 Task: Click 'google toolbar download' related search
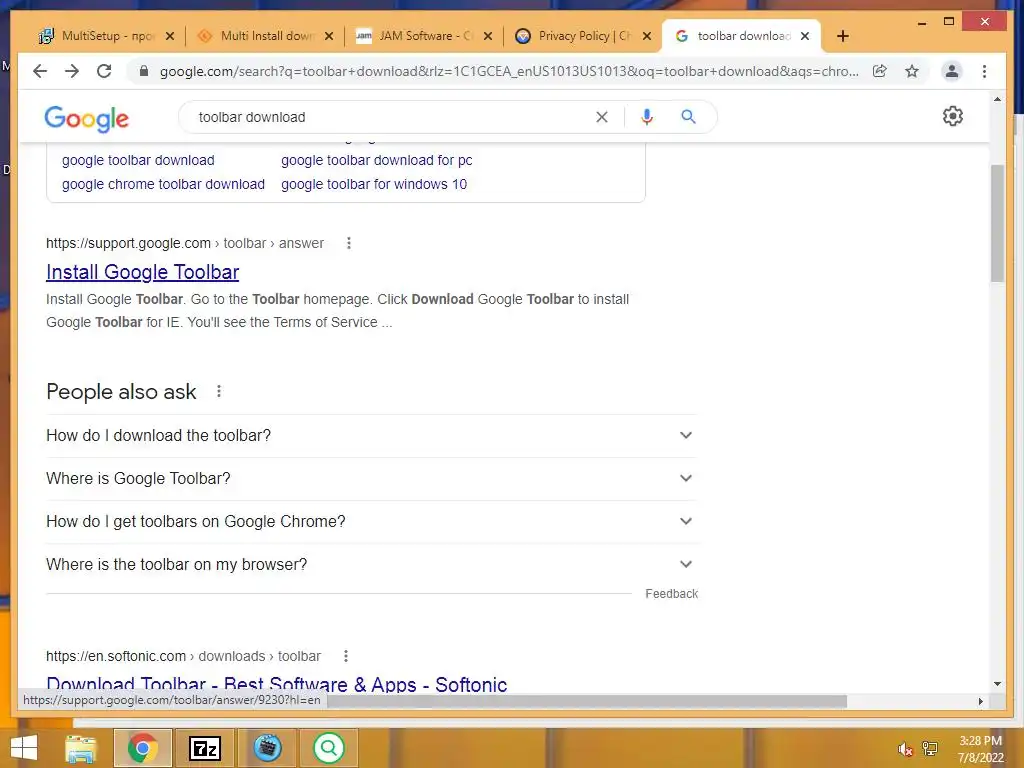click(138, 160)
